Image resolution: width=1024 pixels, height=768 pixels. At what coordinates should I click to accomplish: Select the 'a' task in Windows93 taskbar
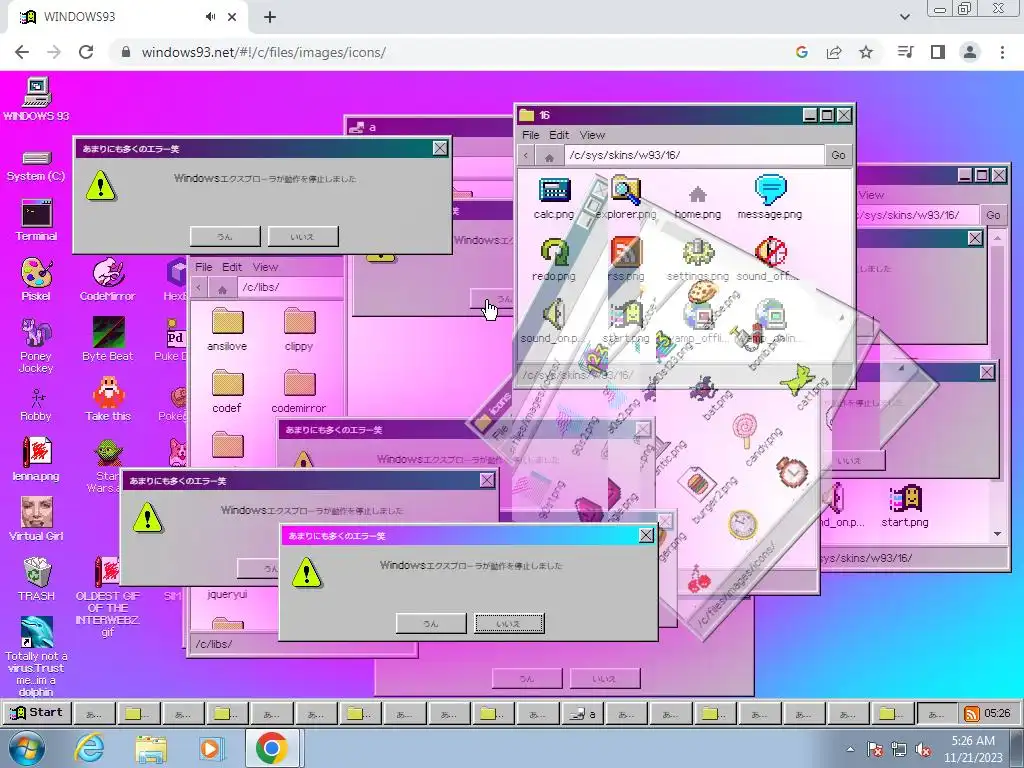tap(583, 714)
